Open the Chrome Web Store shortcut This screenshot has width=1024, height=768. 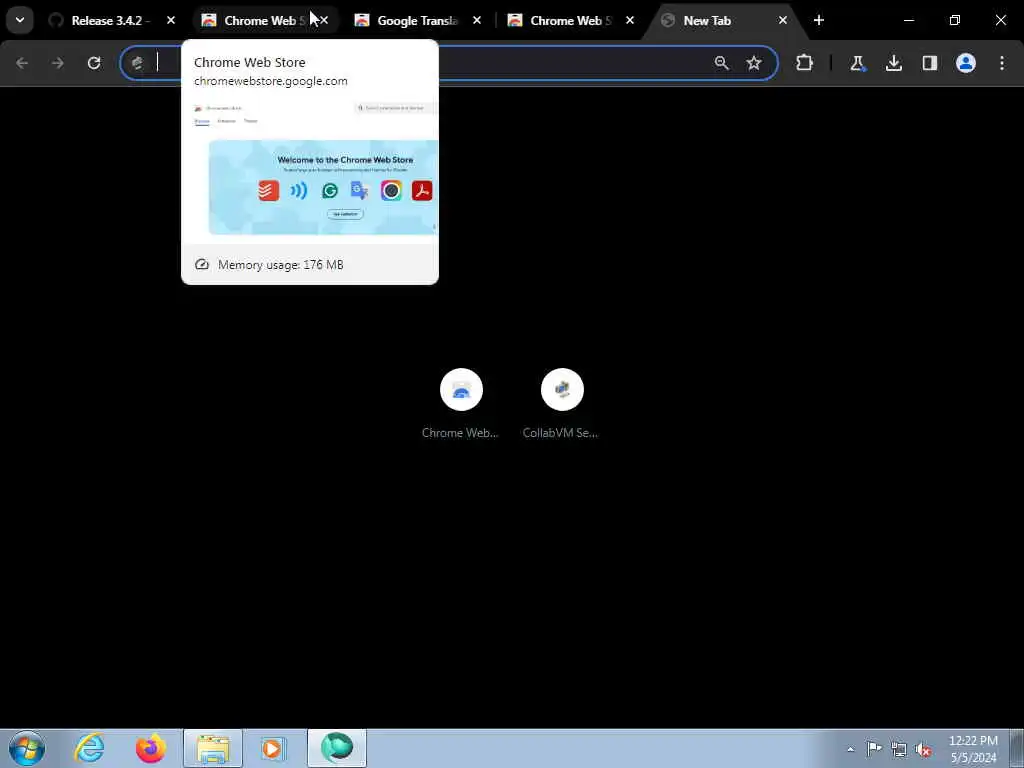pos(461,404)
